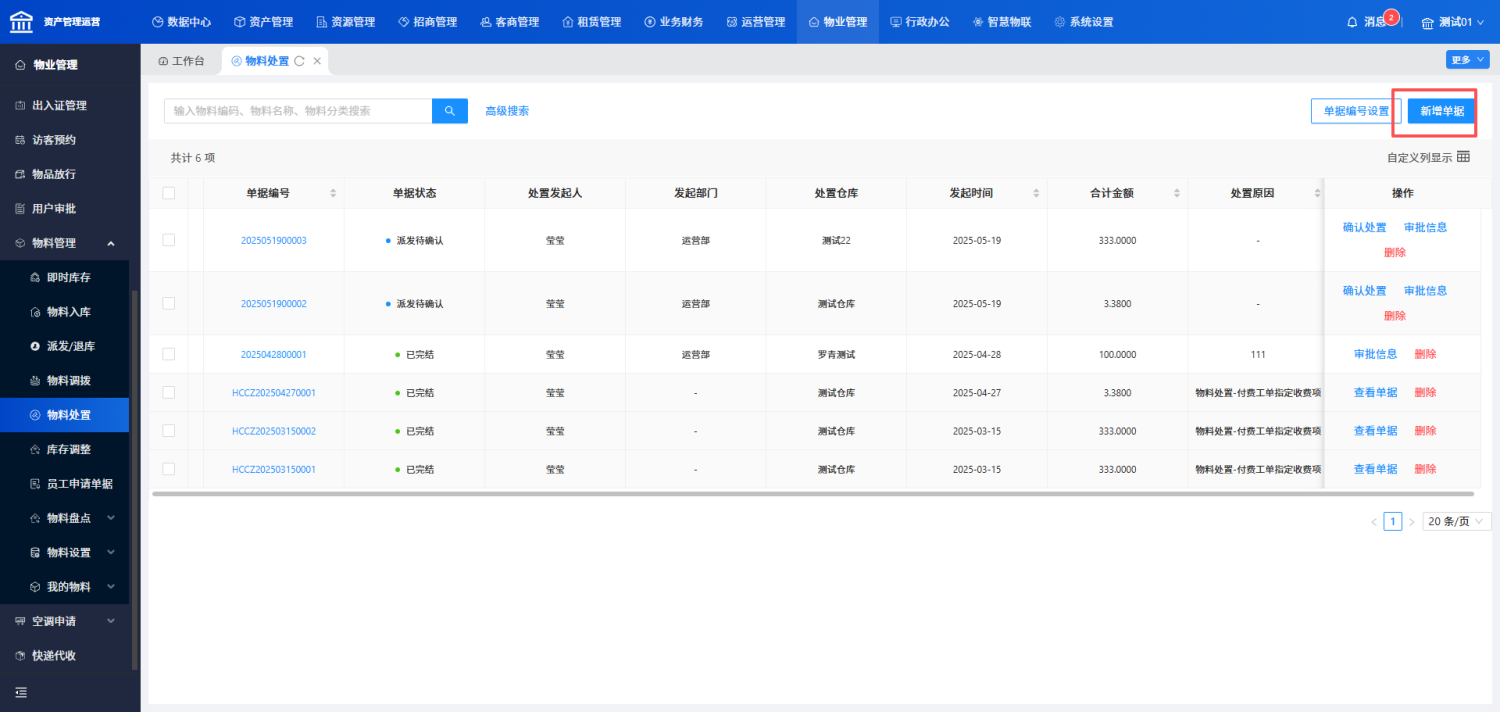The height and width of the screenshot is (712, 1500).
Task: Open 物料入库 in sidebar
Action: [68, 312]
